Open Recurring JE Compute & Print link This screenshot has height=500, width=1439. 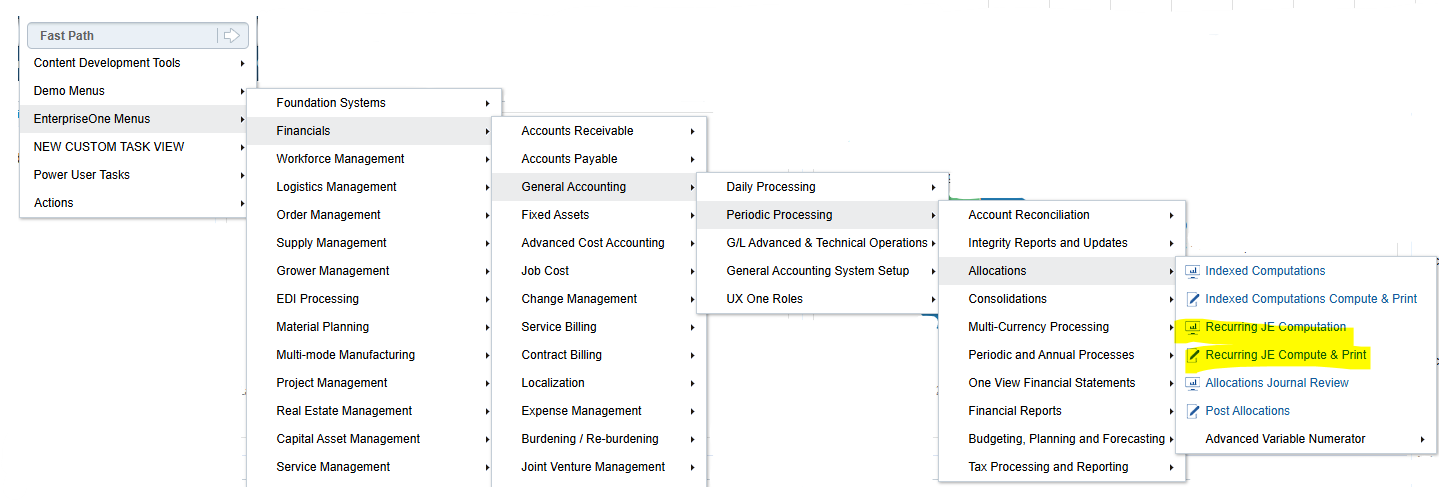[x=1286, y=355]
